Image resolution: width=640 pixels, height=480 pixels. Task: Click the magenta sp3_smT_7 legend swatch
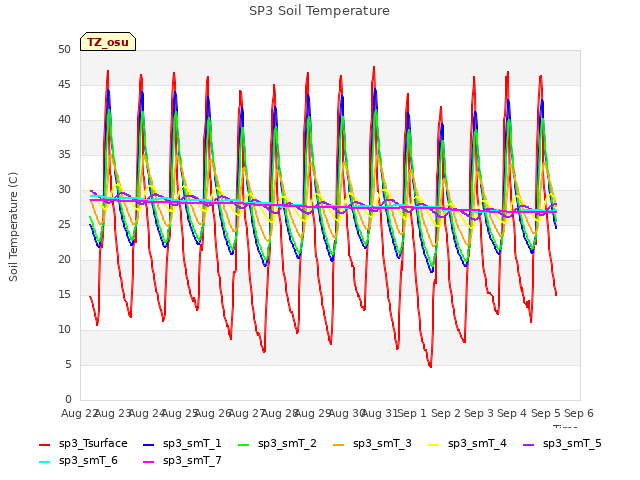(149, 462)
